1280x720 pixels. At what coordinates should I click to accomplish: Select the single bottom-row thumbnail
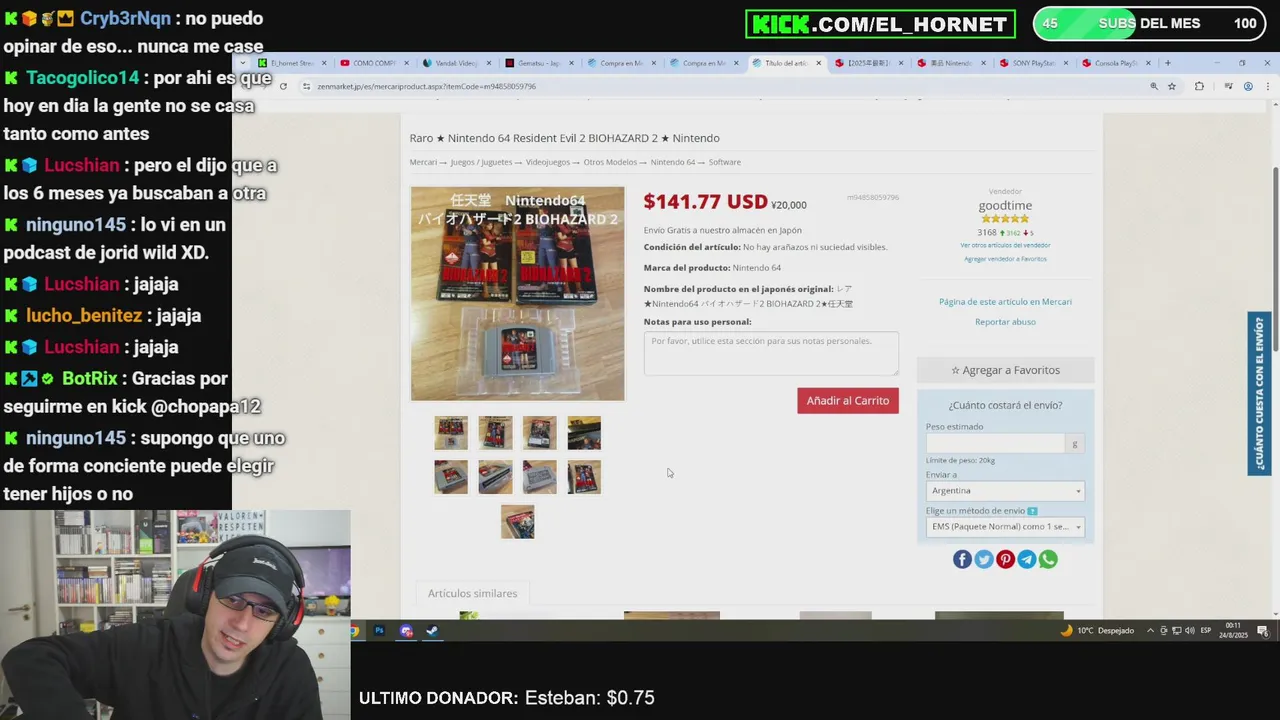tap(517, 522)
